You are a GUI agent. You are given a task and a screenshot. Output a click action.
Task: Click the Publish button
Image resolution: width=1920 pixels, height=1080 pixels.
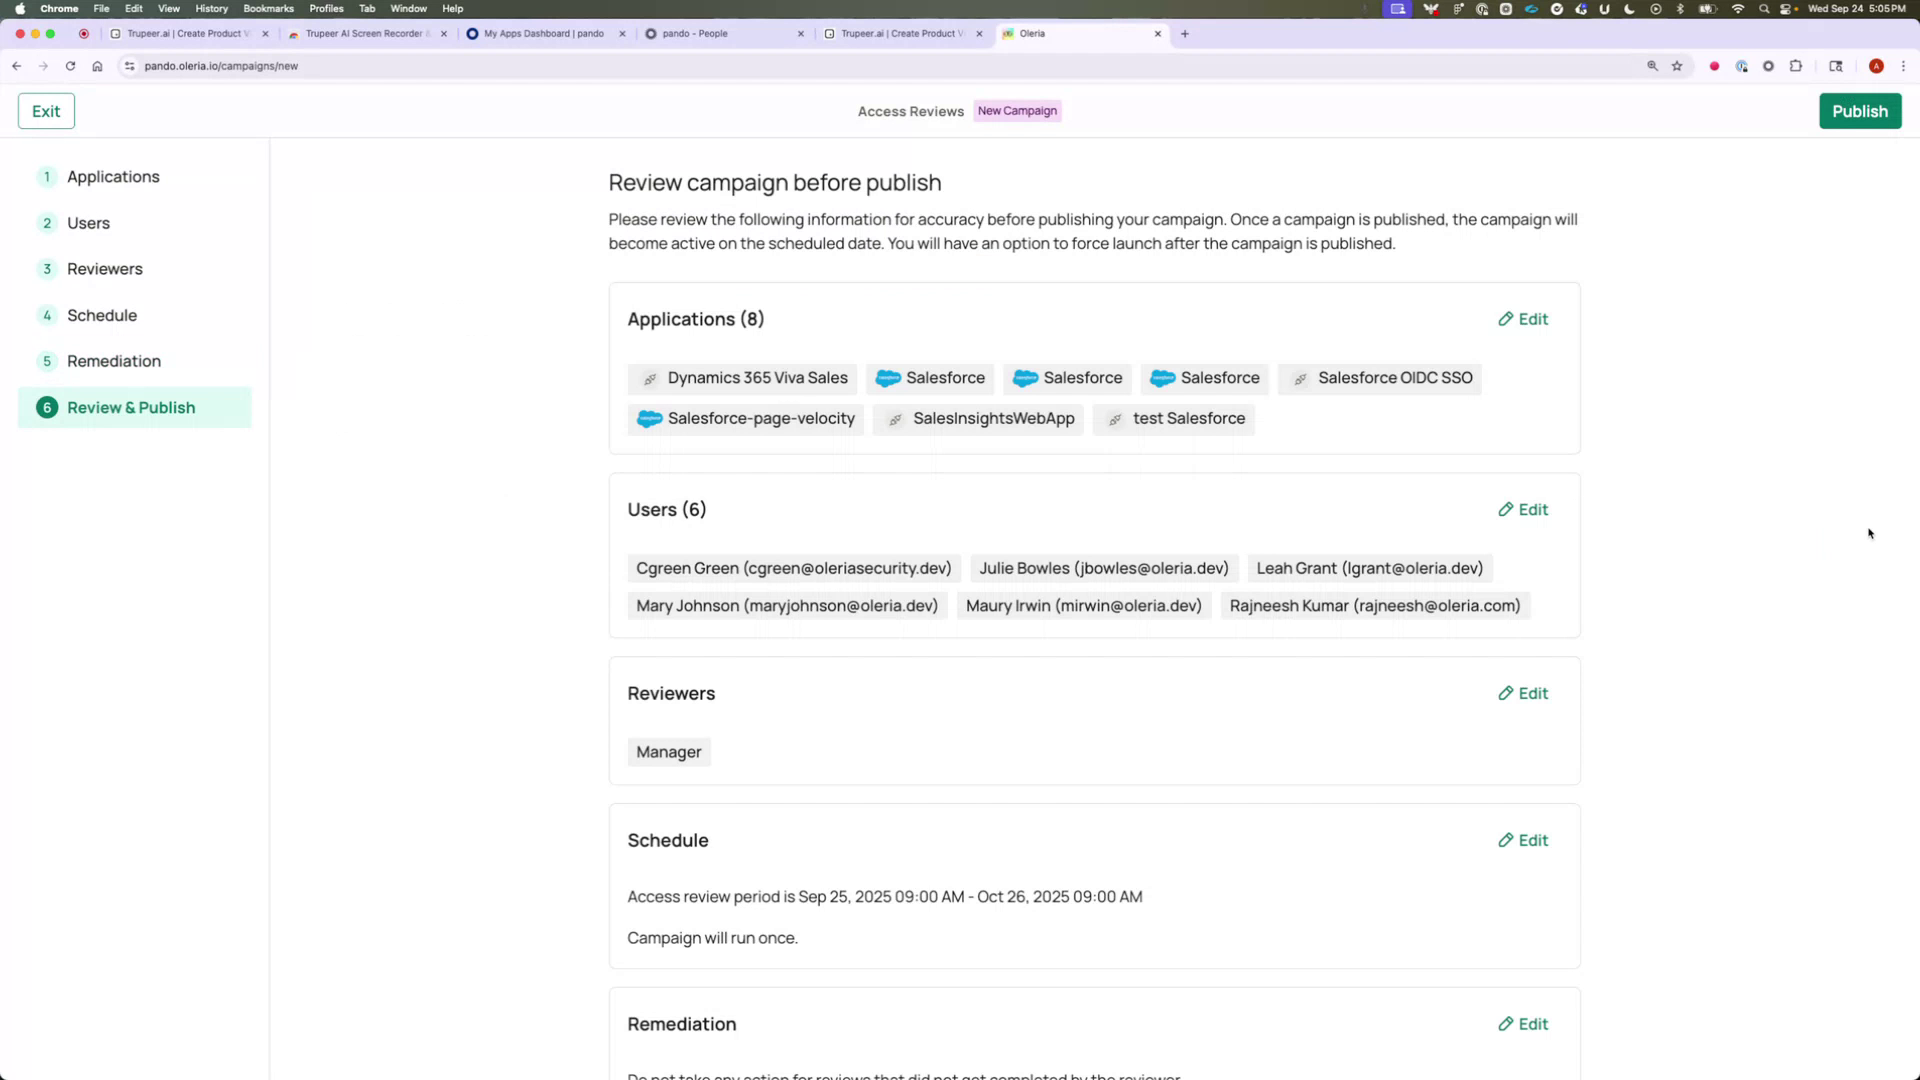[1859, 111]
